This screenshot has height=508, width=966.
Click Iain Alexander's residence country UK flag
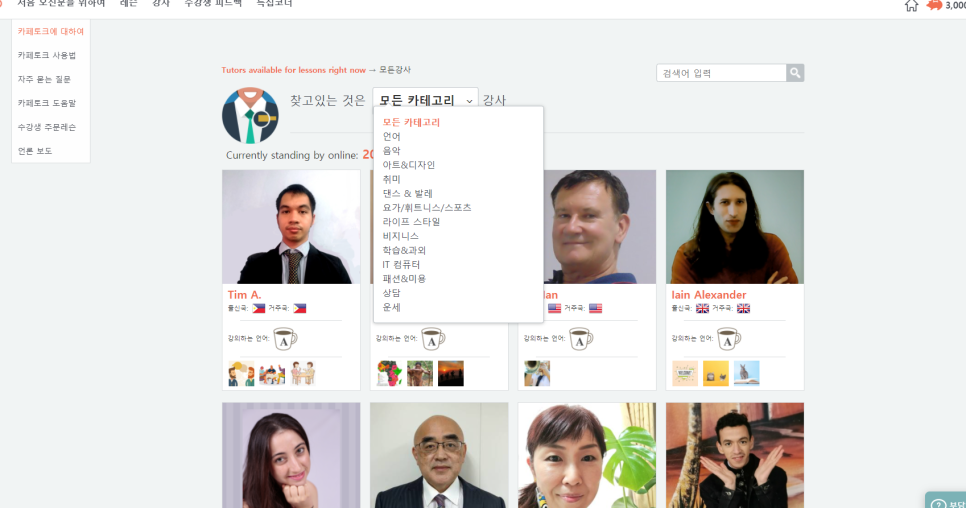coord(743,308)
